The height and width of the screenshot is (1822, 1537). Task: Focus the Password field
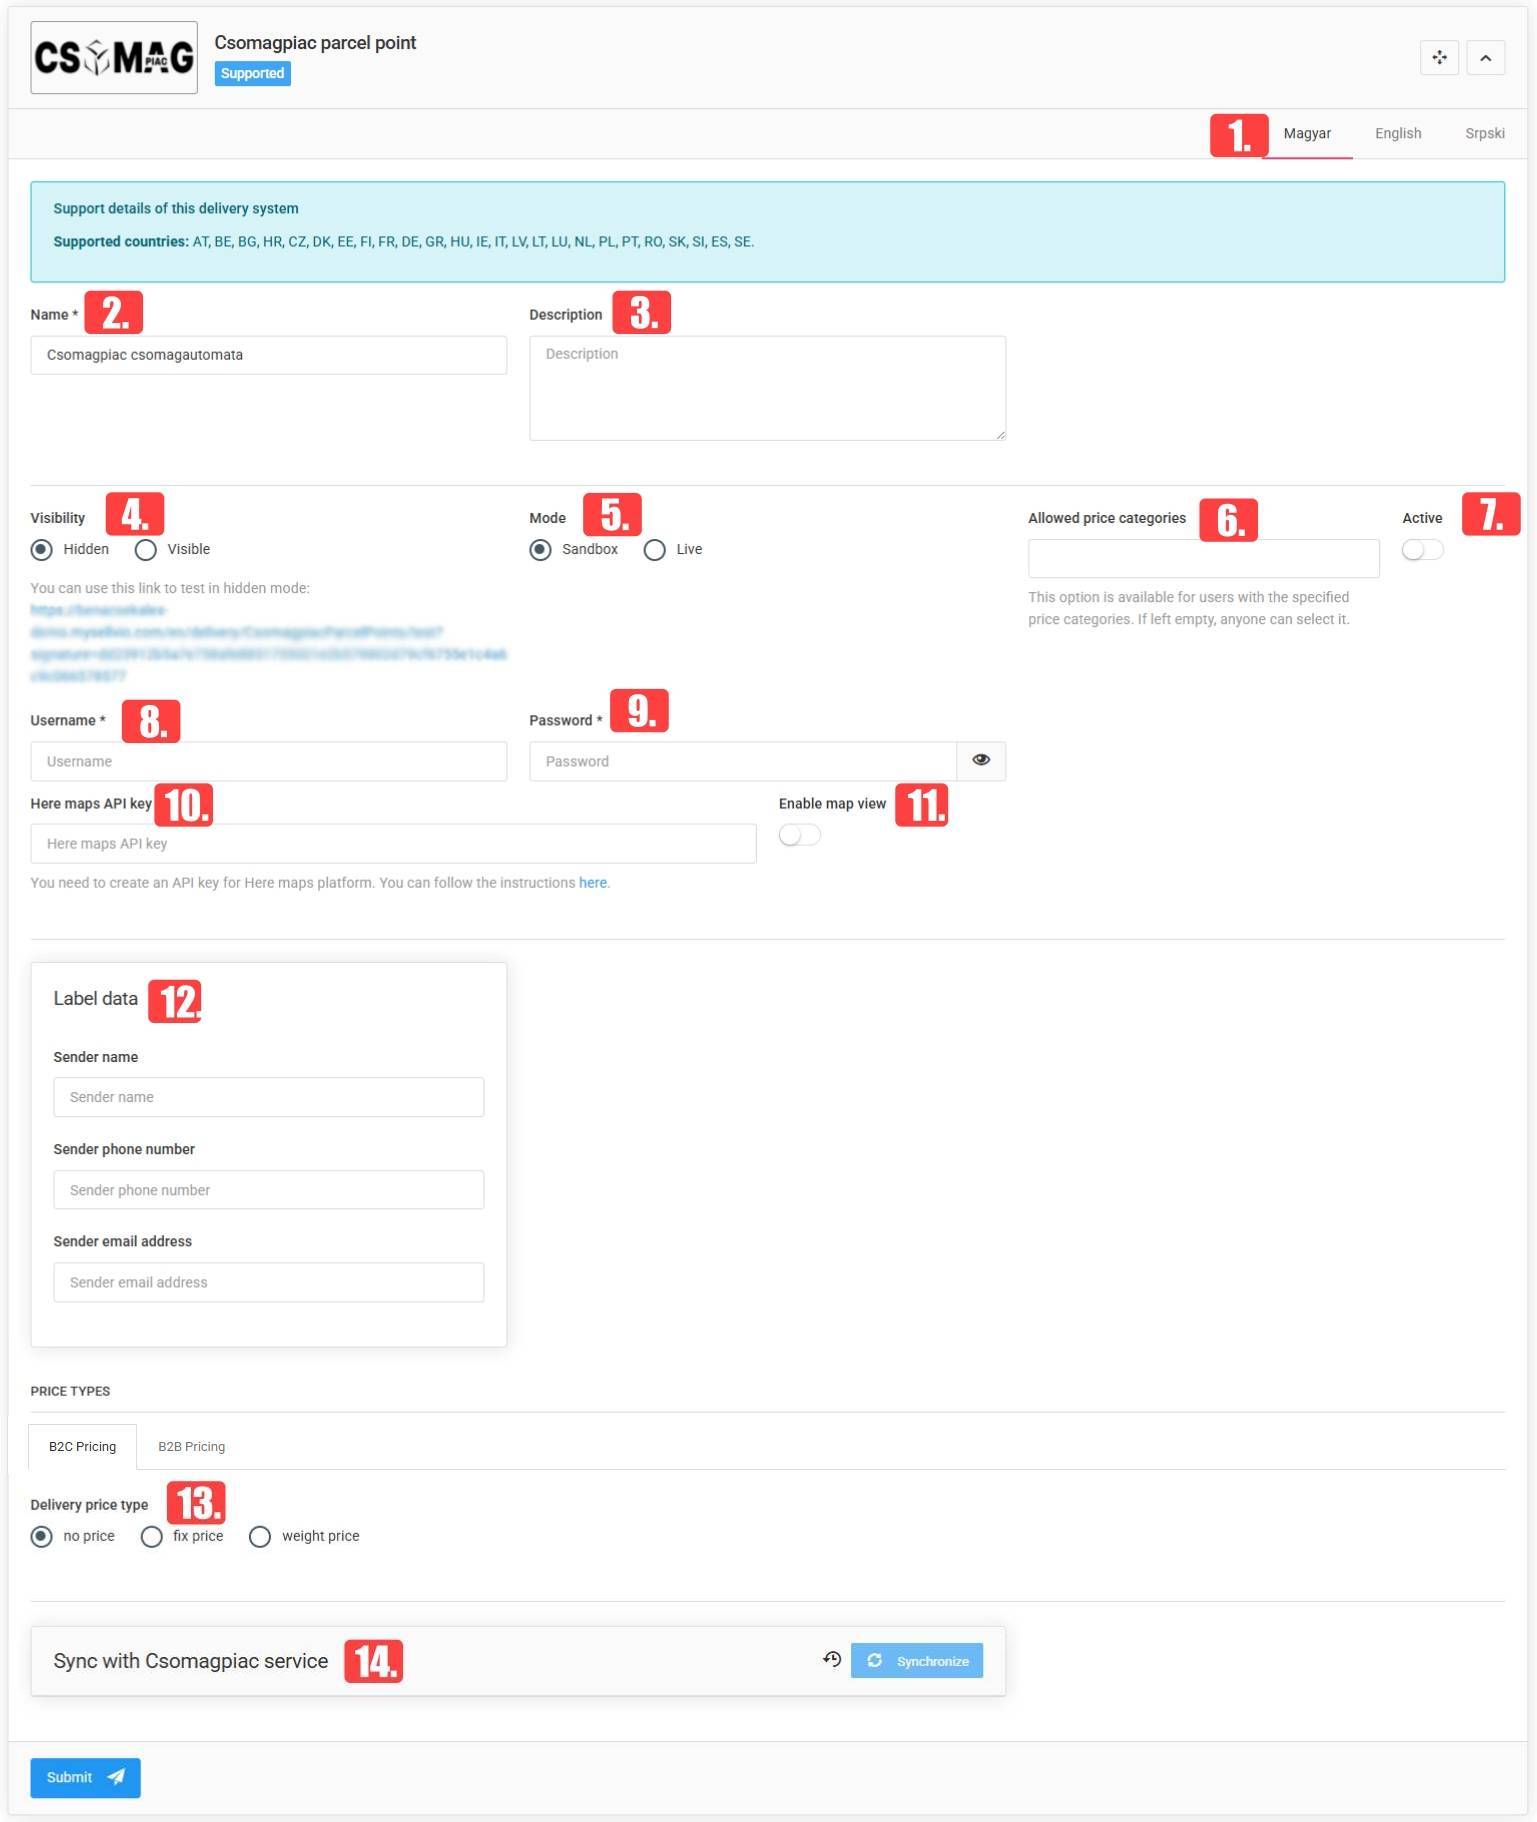pos(743,761)
